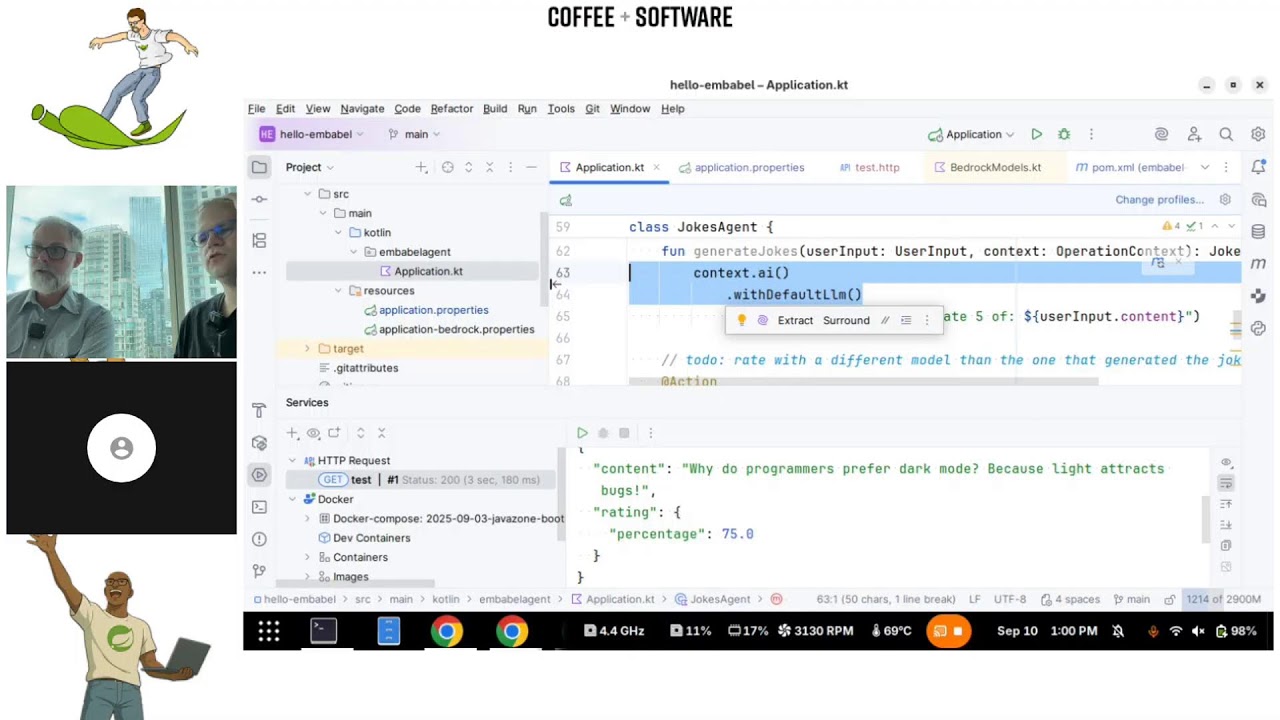Open the Application run configuration dropdown
Viewport: 1280px width, 720px height.
pos(971,134)
